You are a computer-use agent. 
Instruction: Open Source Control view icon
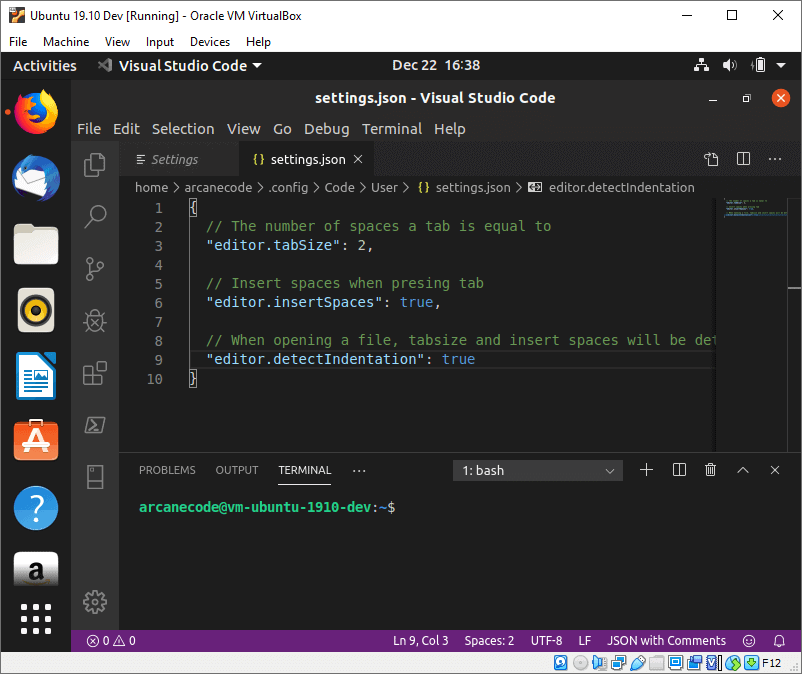coord(95,269)
